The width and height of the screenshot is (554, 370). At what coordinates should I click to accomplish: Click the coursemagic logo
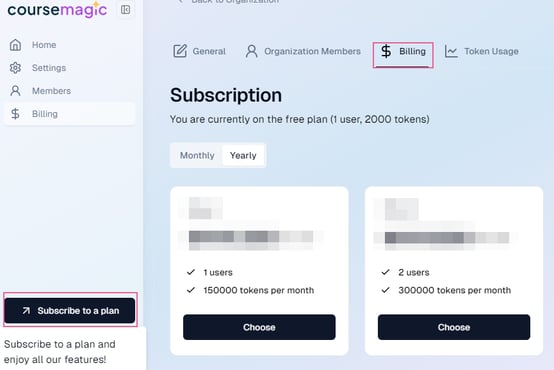pos(57,10)
